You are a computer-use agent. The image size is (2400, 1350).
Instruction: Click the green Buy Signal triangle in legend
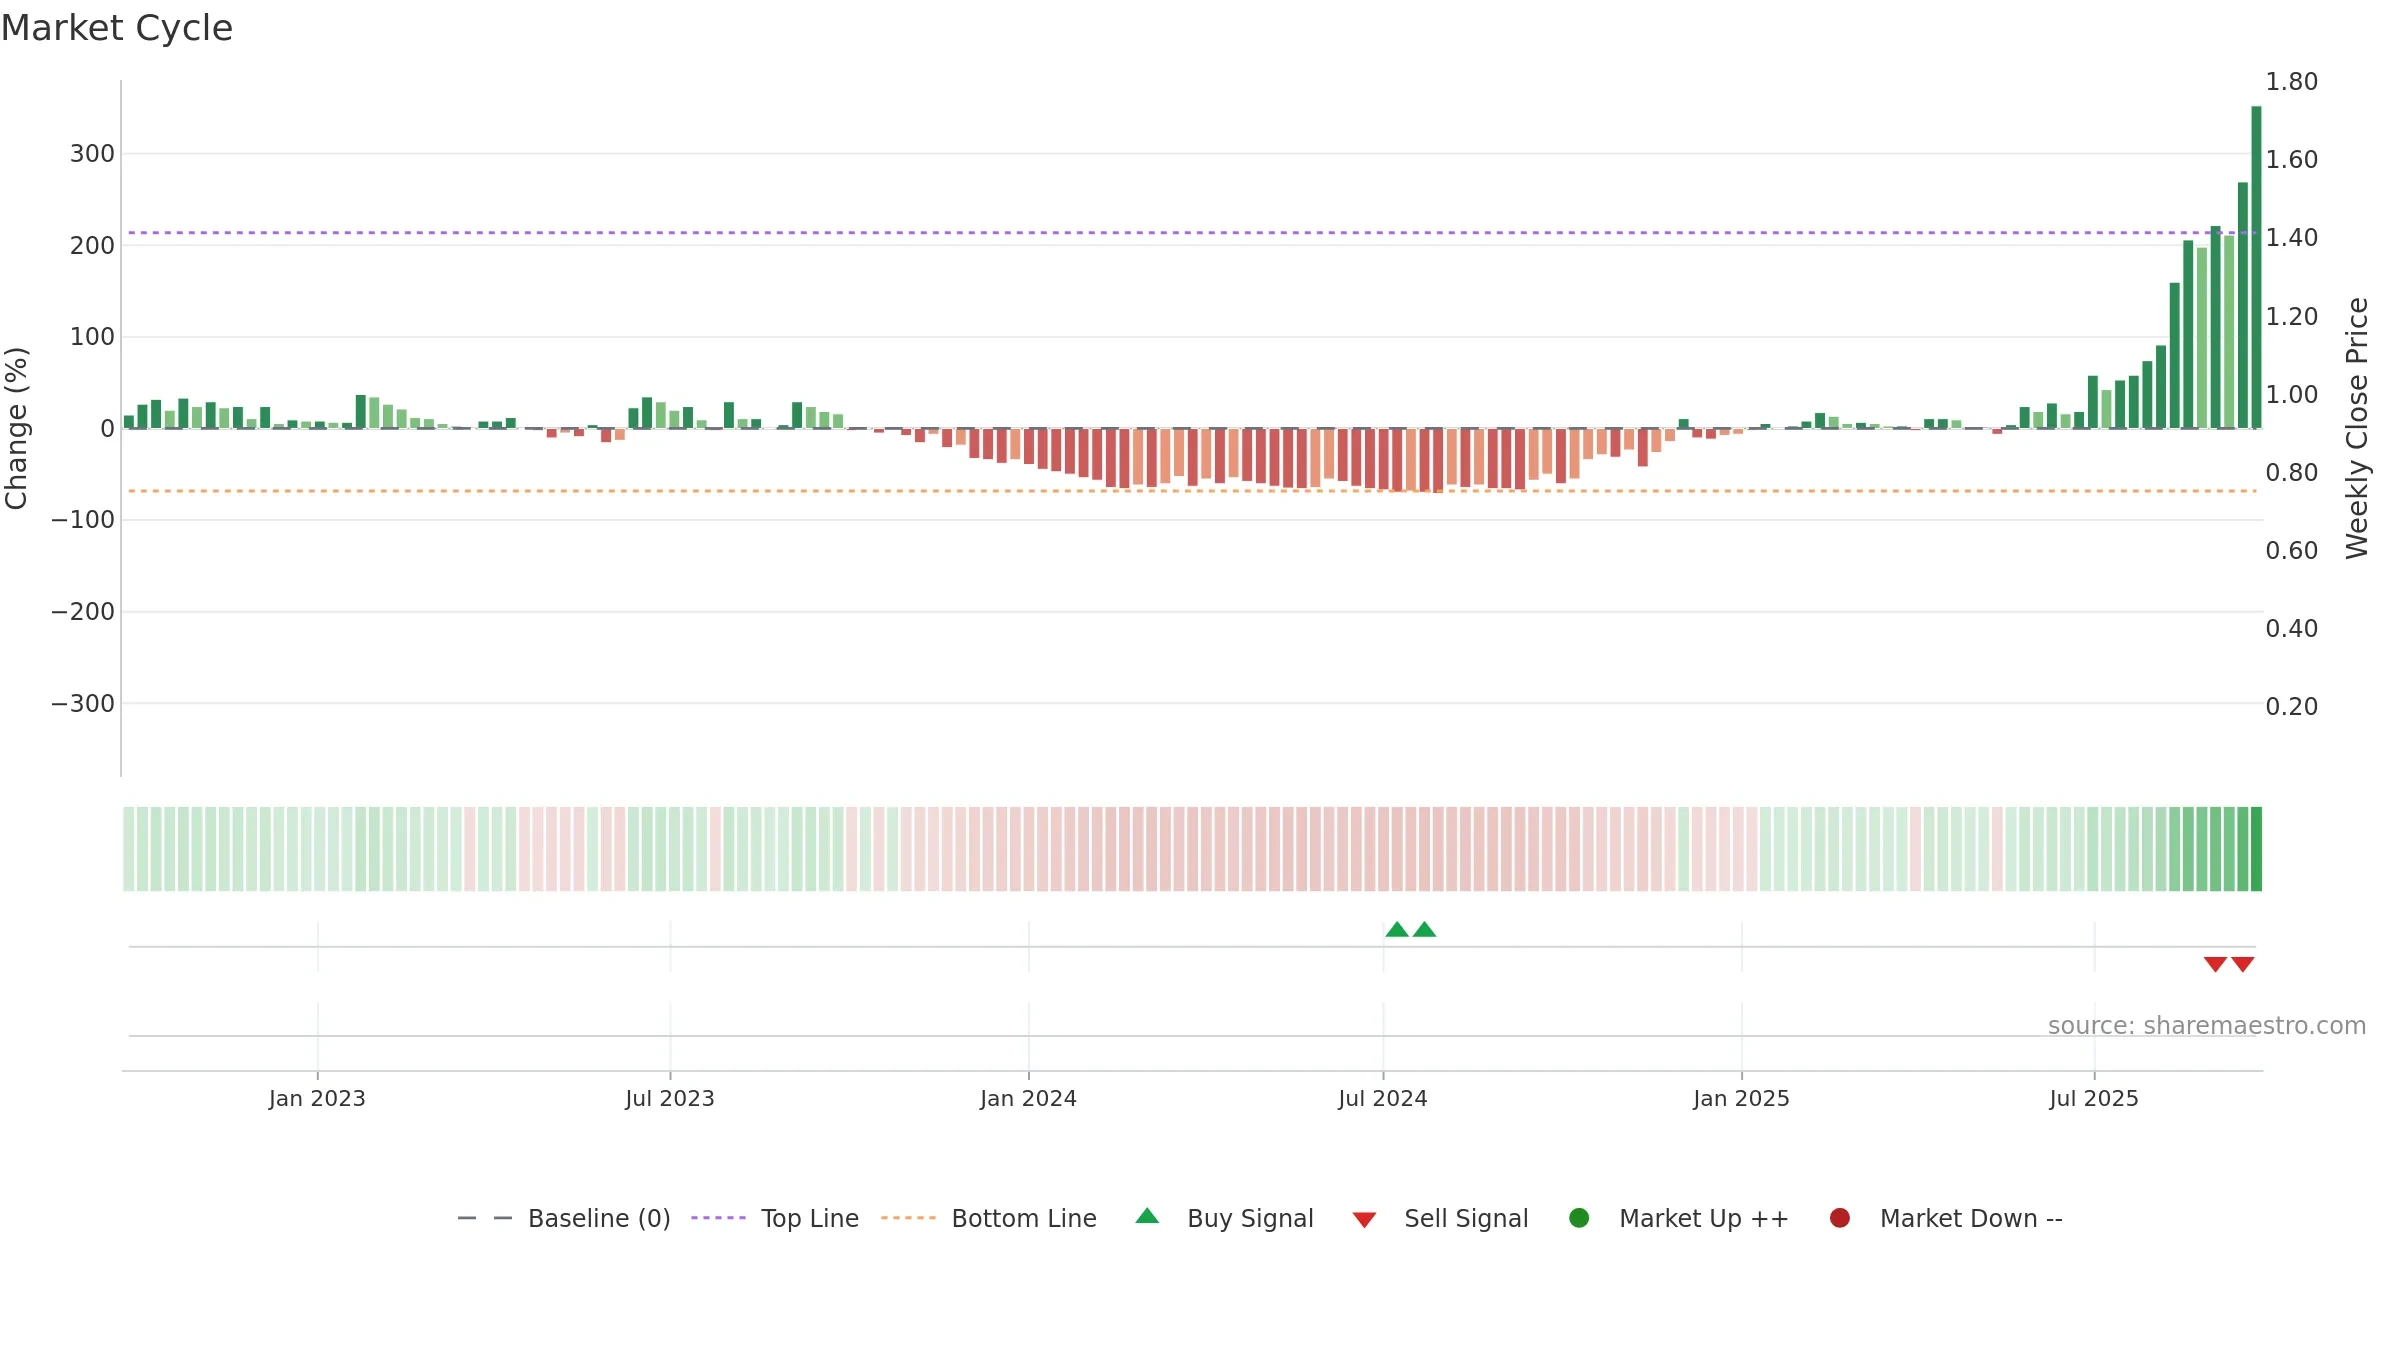(1147, 1216)
